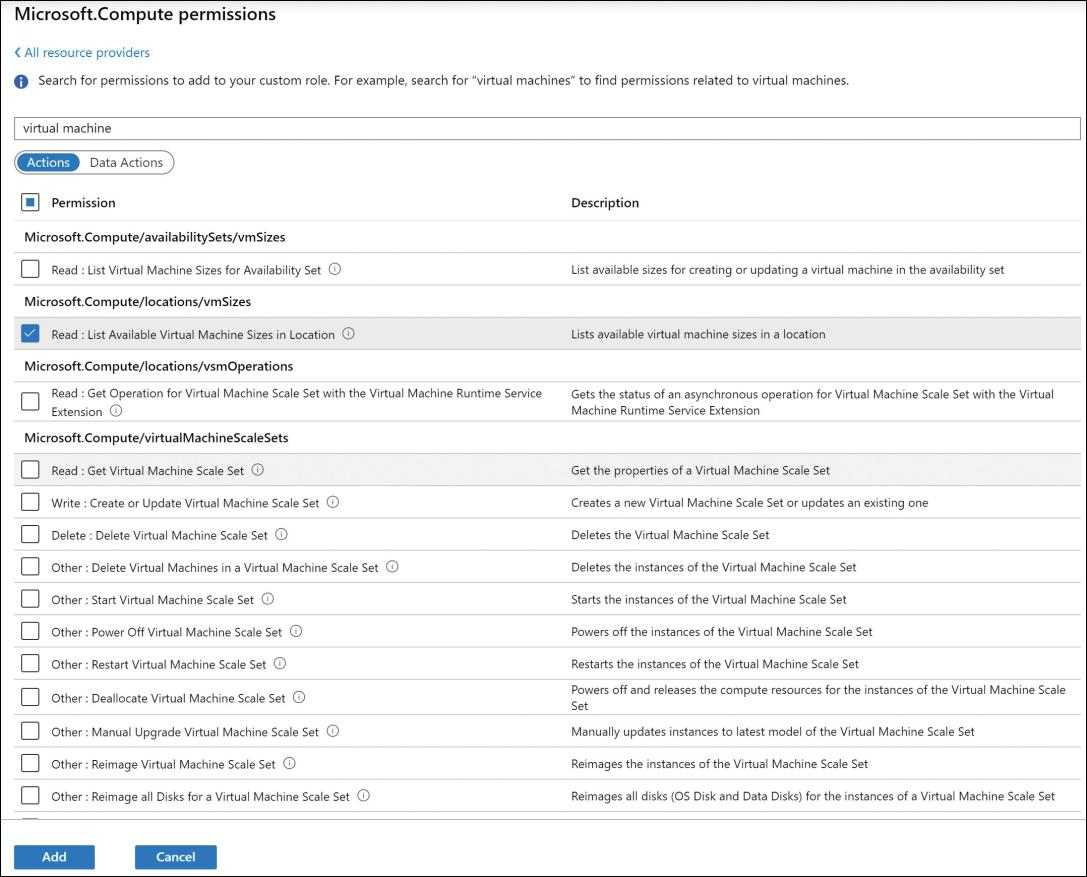Click description 'Starts the instances of the Virtual Machine Scale Set'
Viewport: 1087px width, 877px height.
[708, 599]
